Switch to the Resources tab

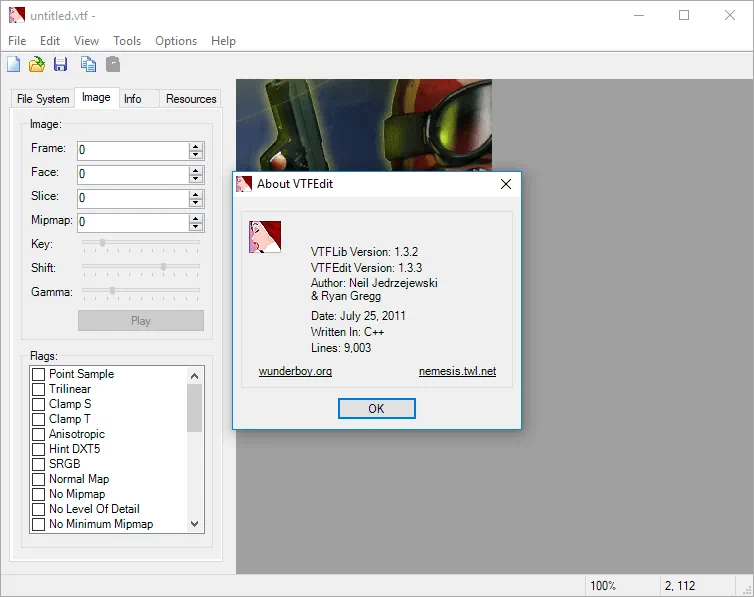click(191, 99)
